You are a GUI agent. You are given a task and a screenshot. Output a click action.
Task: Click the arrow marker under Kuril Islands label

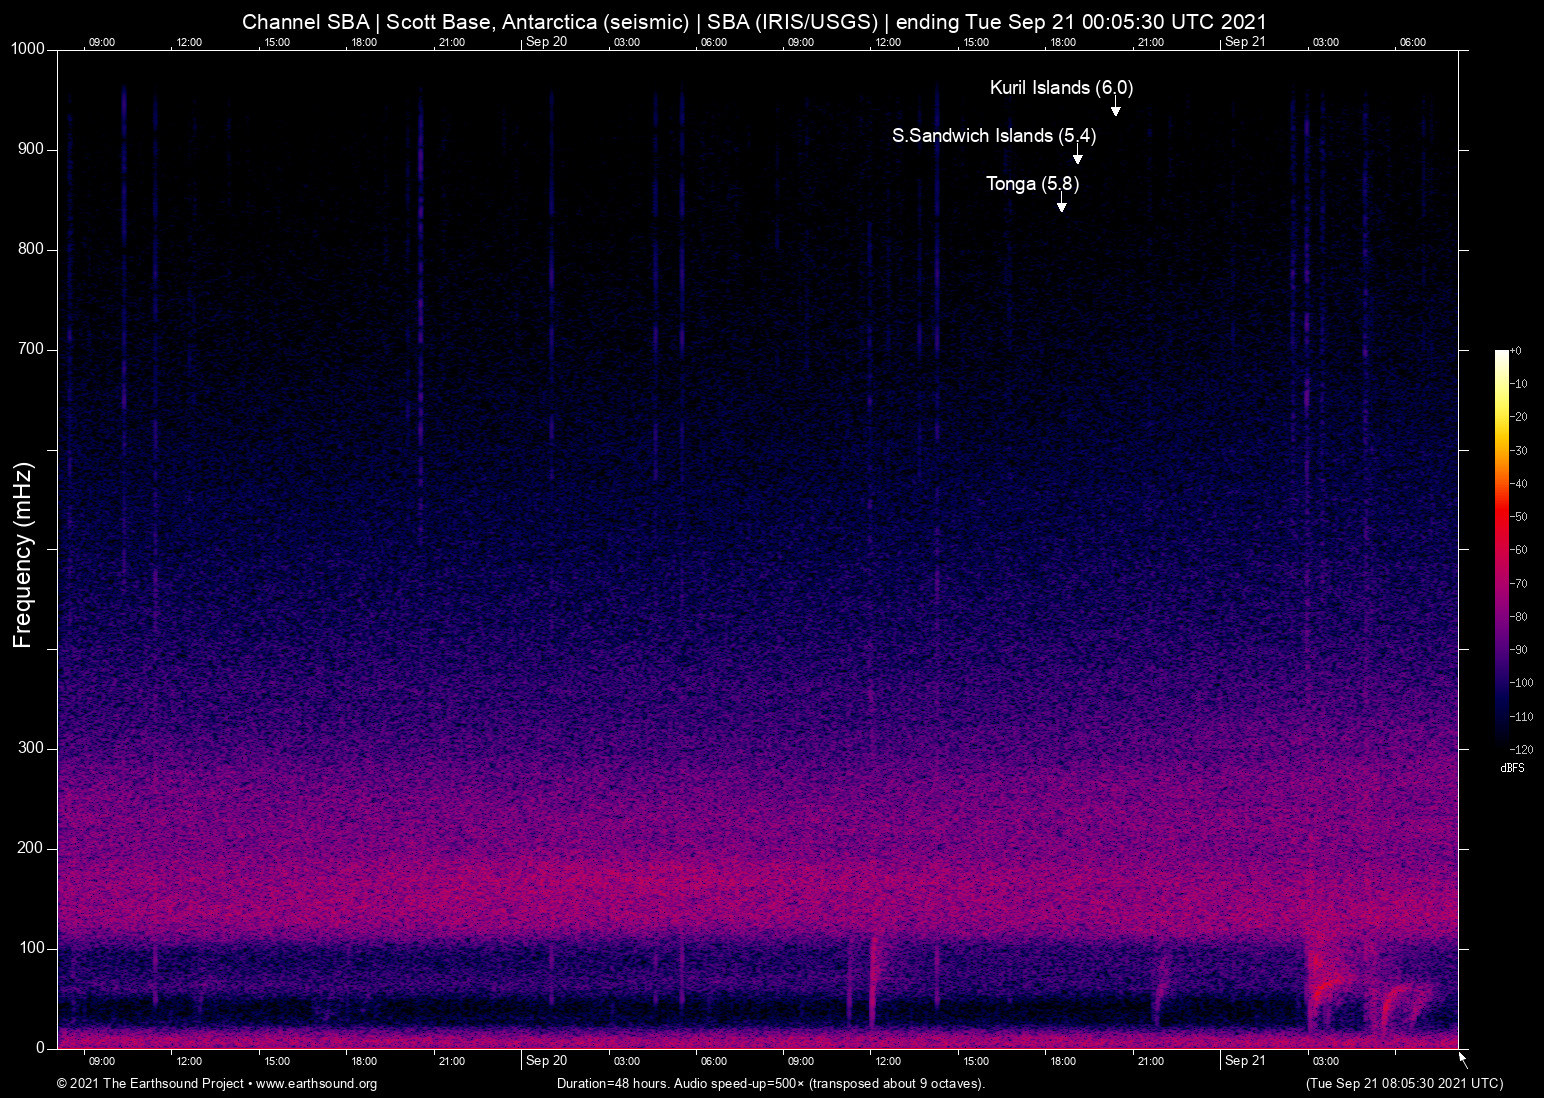click(x=1115, y=109)
